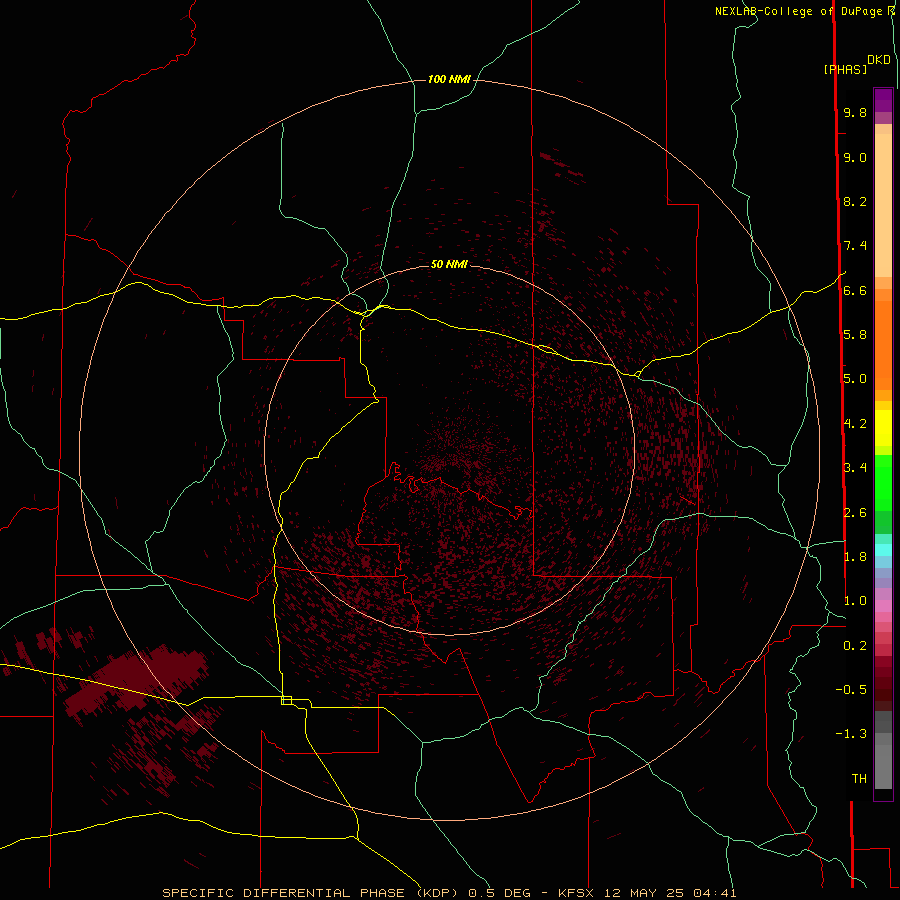Click the cyan segment of the color bar
Image resolution: width=900 pixels, height=900 pixels.
point(883,550)
